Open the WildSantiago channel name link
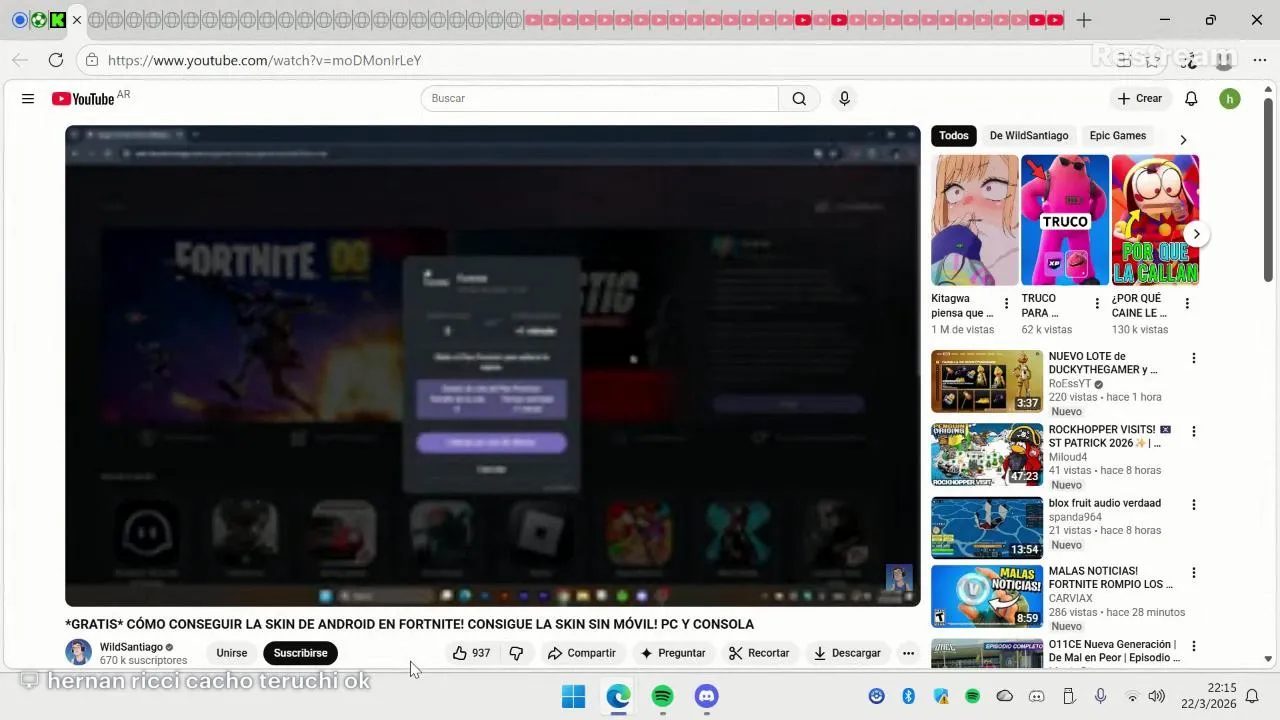Image resolution: width=1280 pixels, height=720 pixels. 131,647
